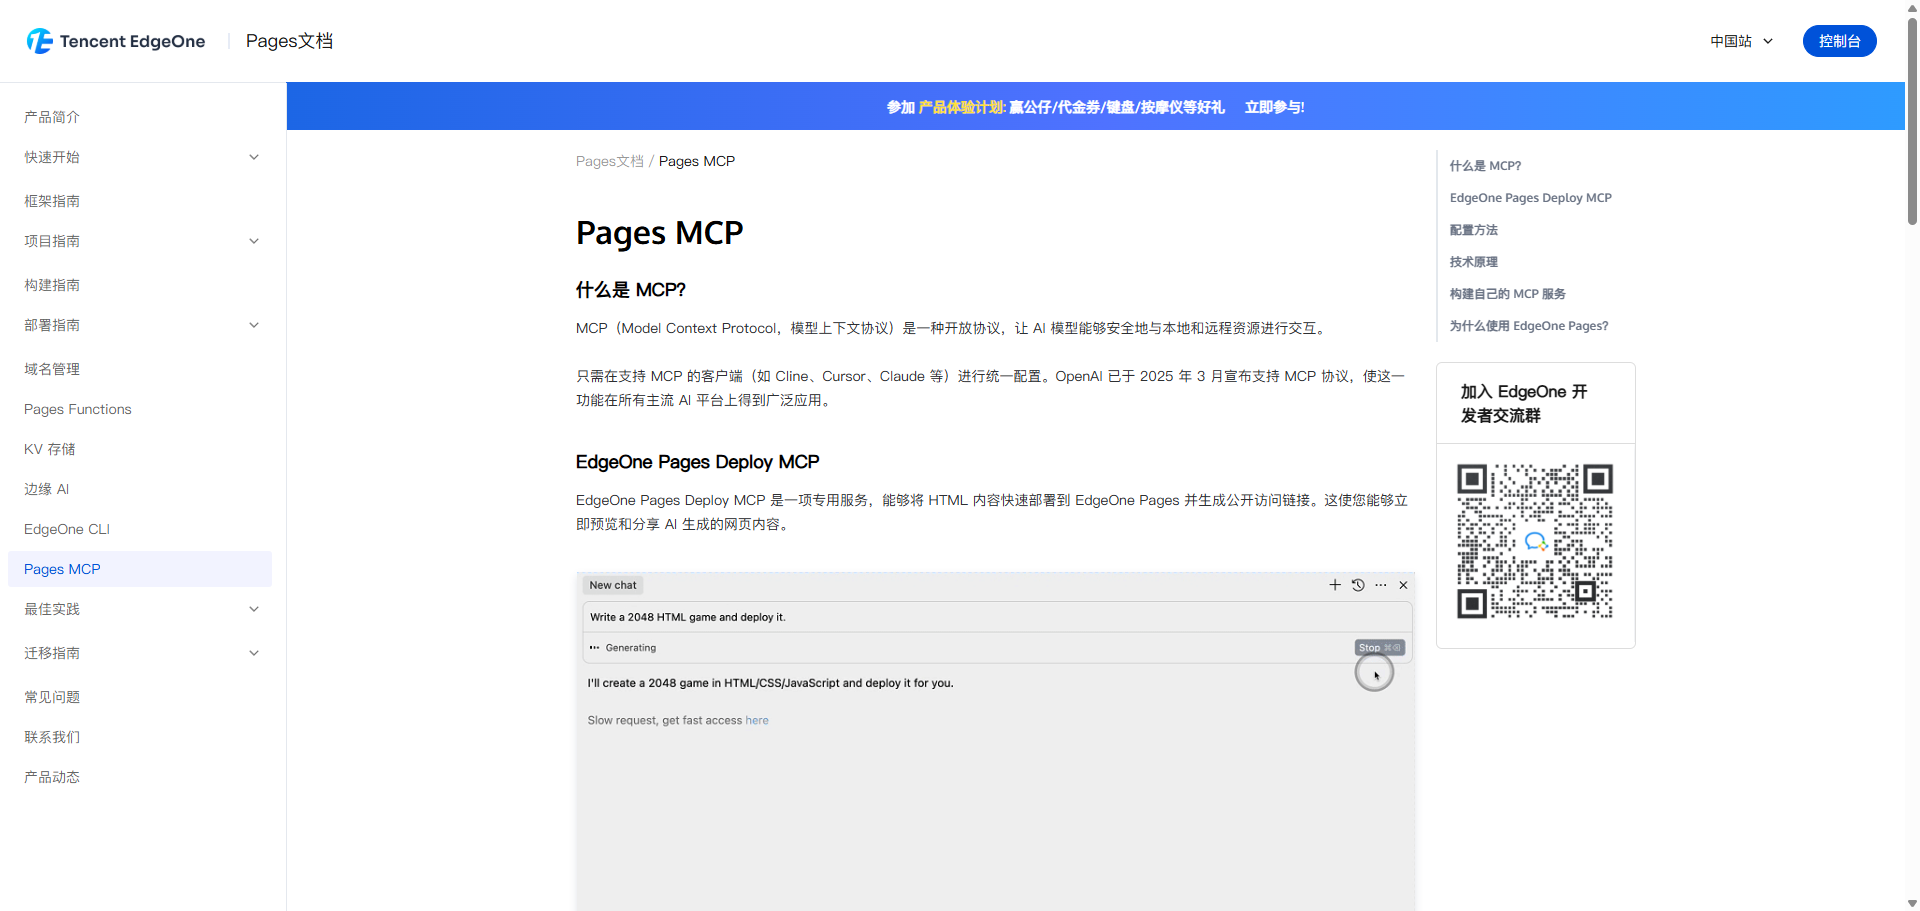
Task: Open 联系我们 in the sidebar
Action: (52, 737)
